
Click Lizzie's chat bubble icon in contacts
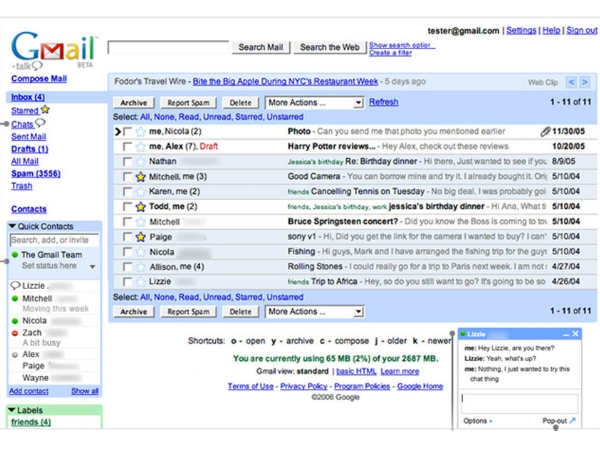coord(15,285)
